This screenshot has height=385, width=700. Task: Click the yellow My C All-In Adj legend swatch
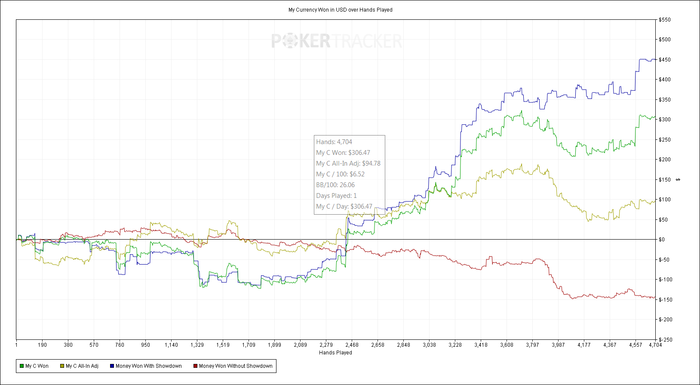62,366
